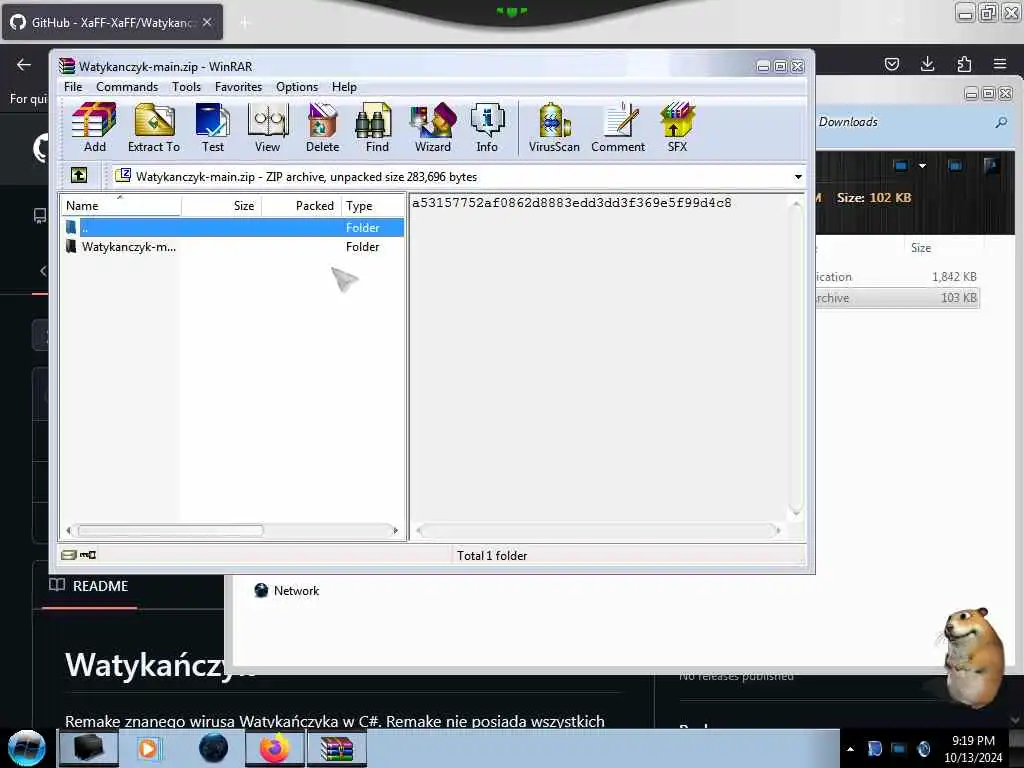The height and width of the screenshot is (768, 1024).
Task: Click the Extract To toolbar icon
Action: point(153,128)
